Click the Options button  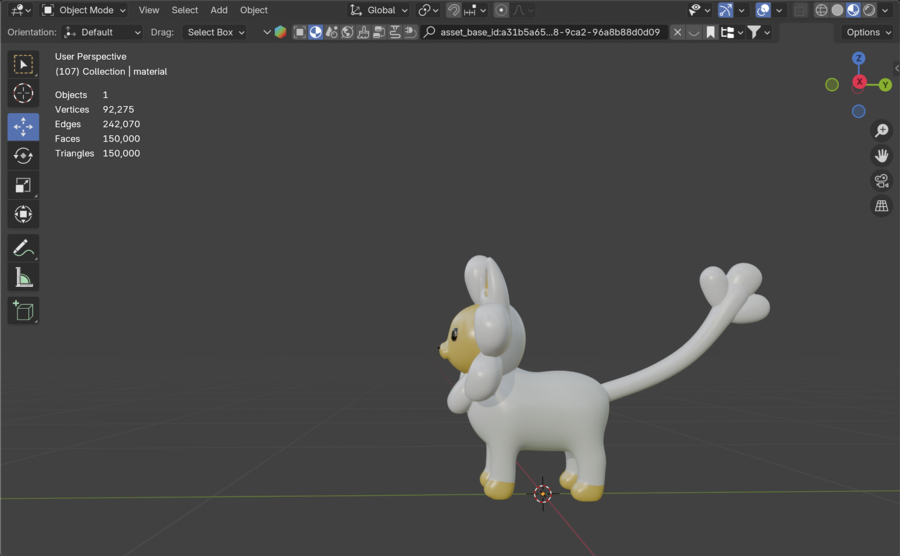[866, 32]
